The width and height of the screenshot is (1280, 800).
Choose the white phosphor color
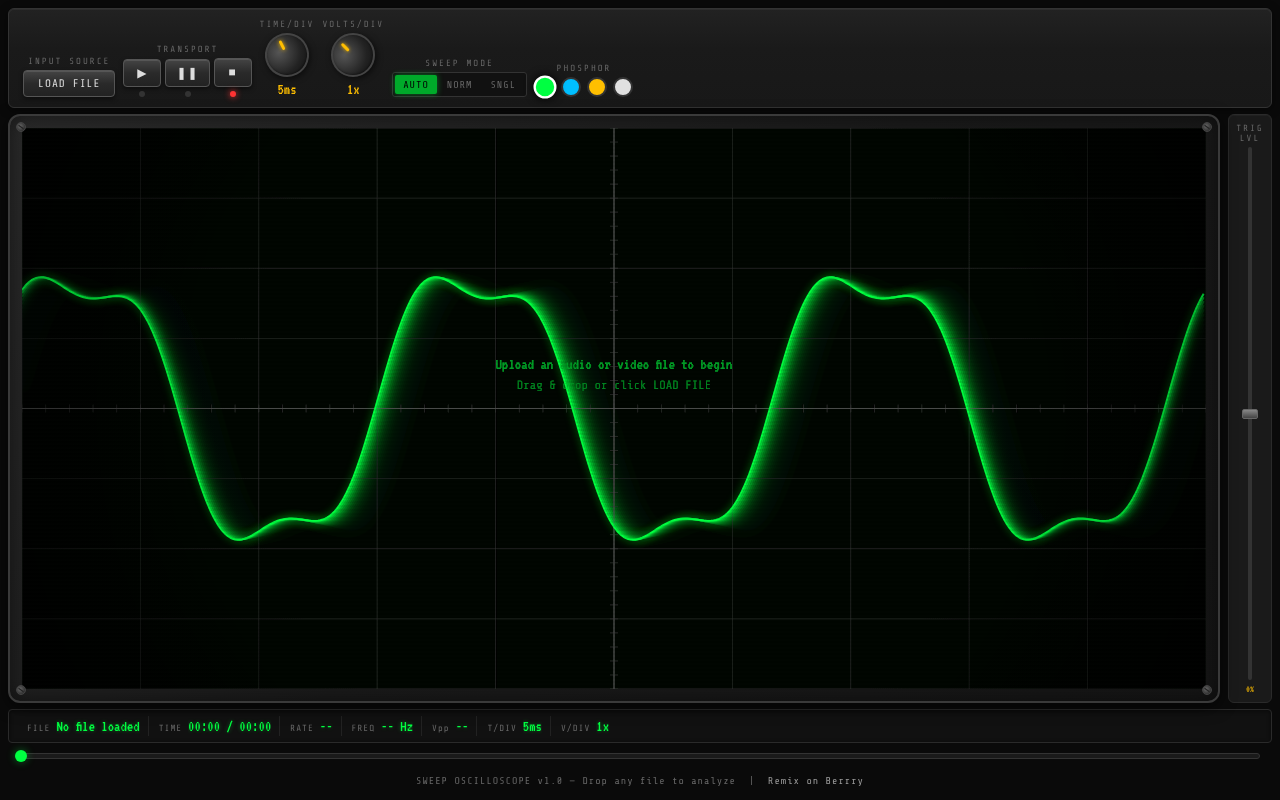click(623, 87)
